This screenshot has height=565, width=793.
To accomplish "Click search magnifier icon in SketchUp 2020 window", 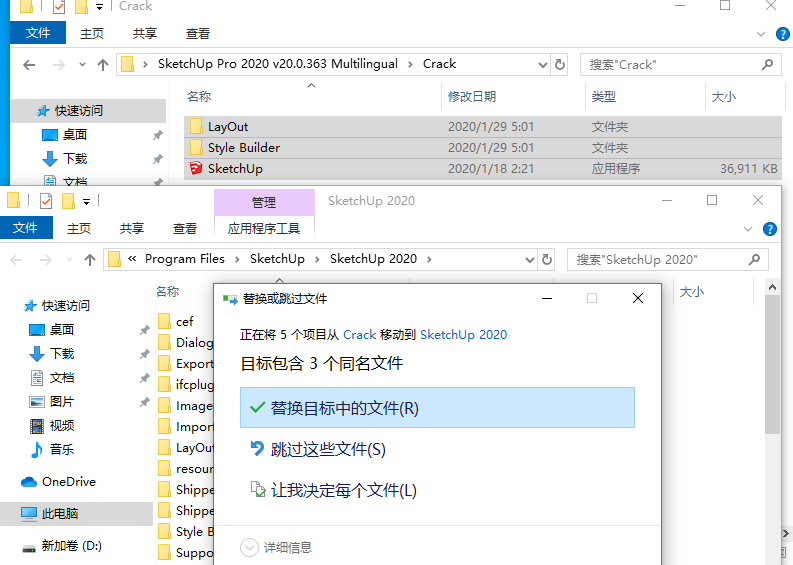I will (x=755, y=260).
